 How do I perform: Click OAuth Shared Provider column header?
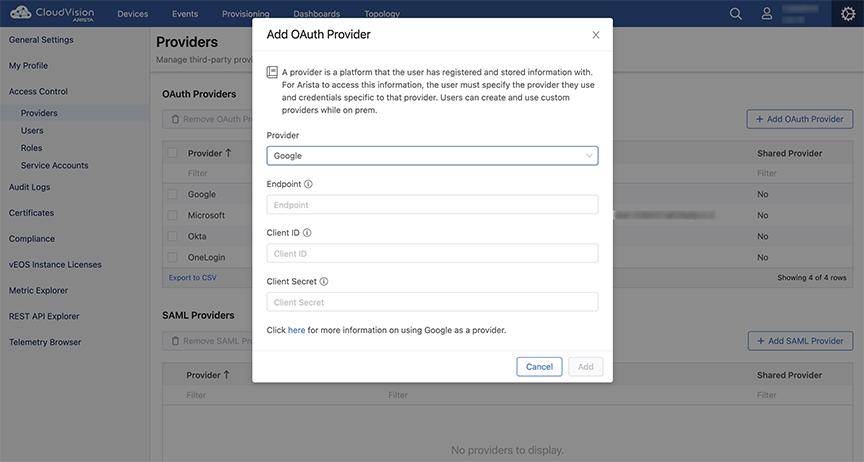pos(789,153)
